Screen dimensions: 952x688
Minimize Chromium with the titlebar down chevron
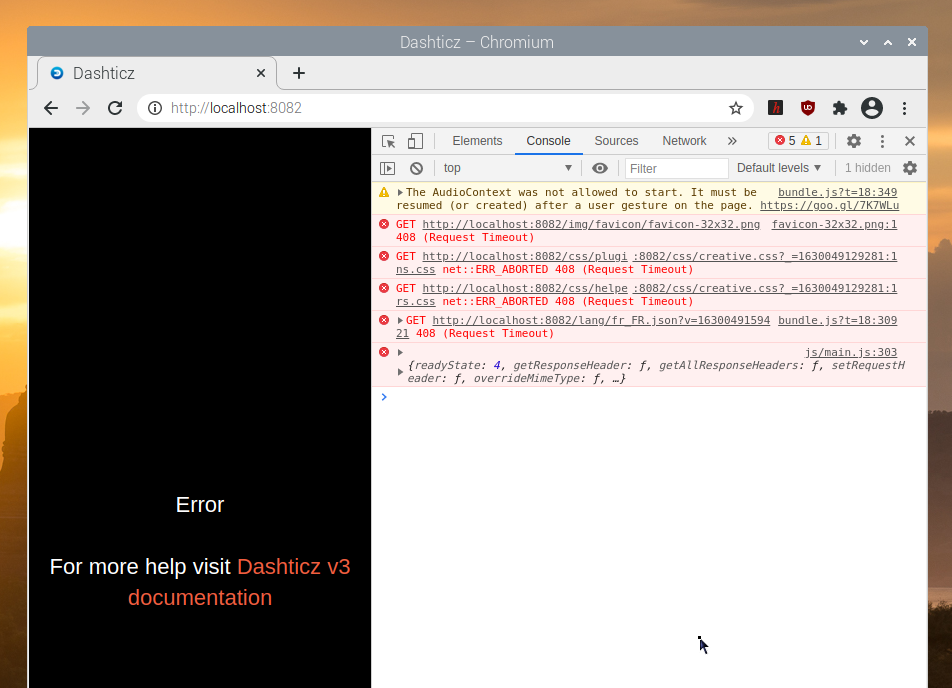864,43
